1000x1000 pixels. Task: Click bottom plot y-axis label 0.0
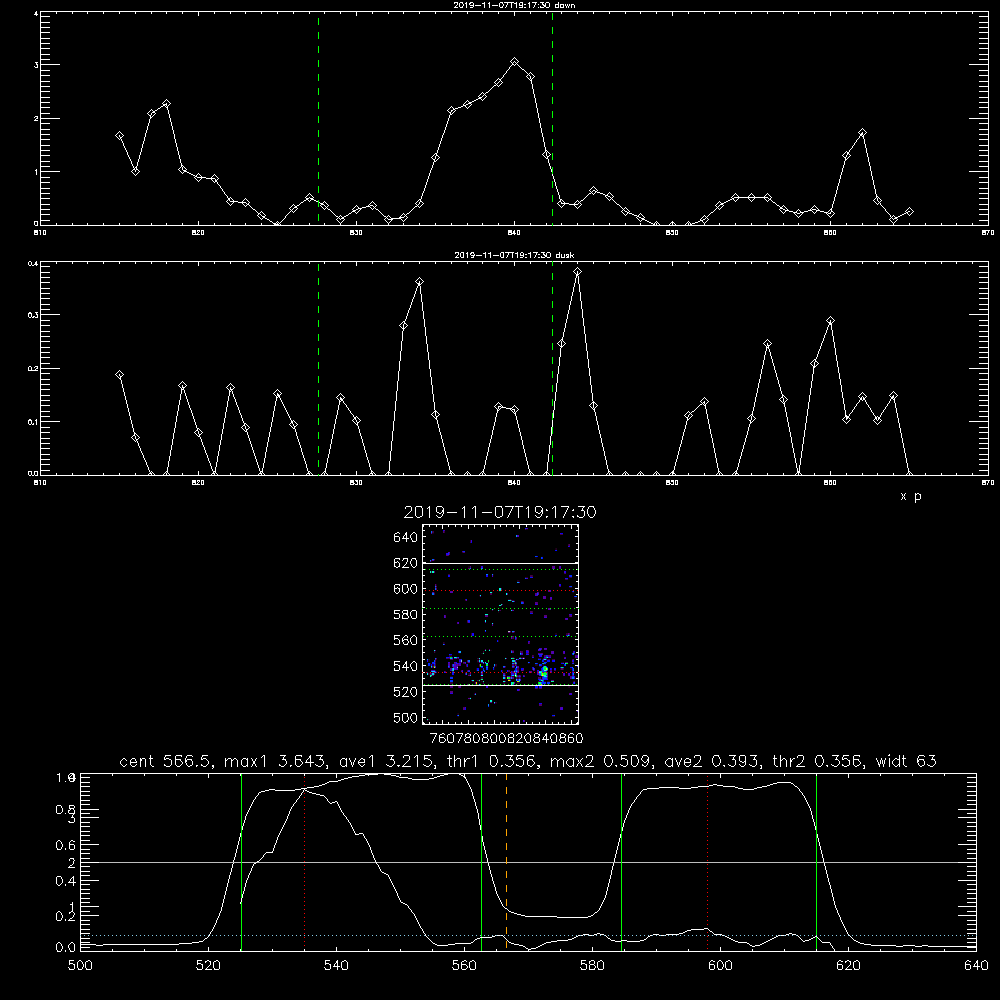(66, 947)
